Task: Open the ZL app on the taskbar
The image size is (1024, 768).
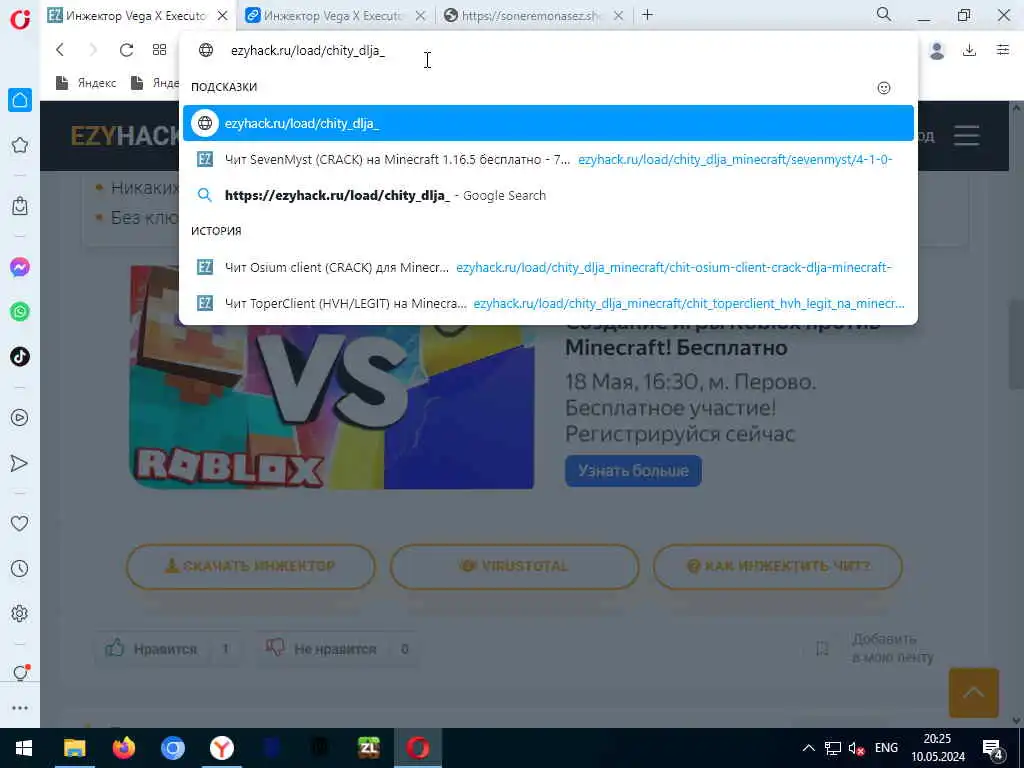Action: [x=369, y=748]
